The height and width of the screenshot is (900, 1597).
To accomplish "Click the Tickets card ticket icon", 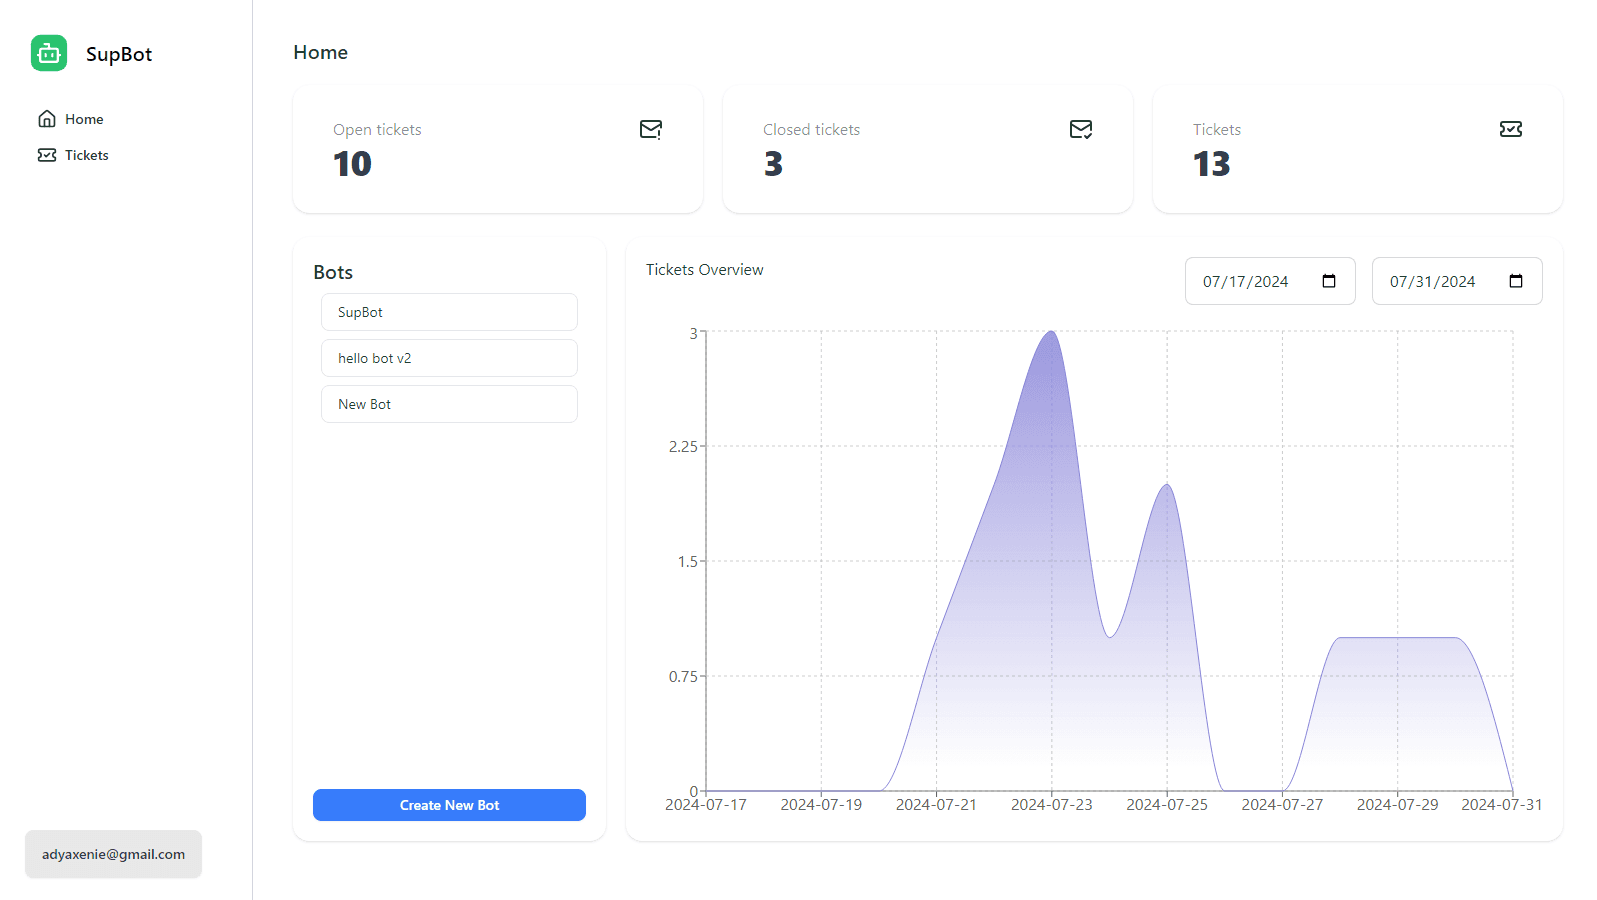I will pyautogui.click(x=1511, y=129).
